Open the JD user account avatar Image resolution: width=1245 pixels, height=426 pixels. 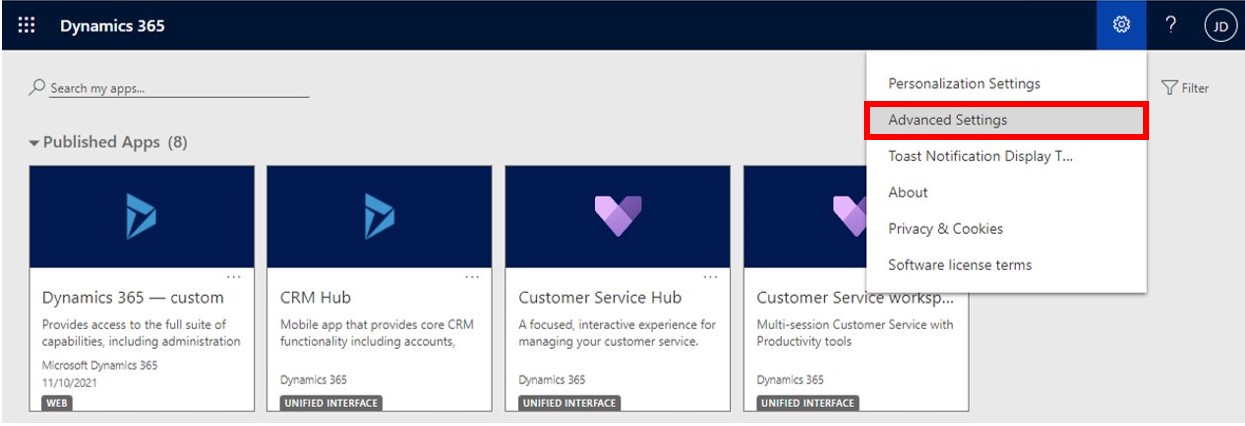pyautogui.click(x=1220, y=26)
